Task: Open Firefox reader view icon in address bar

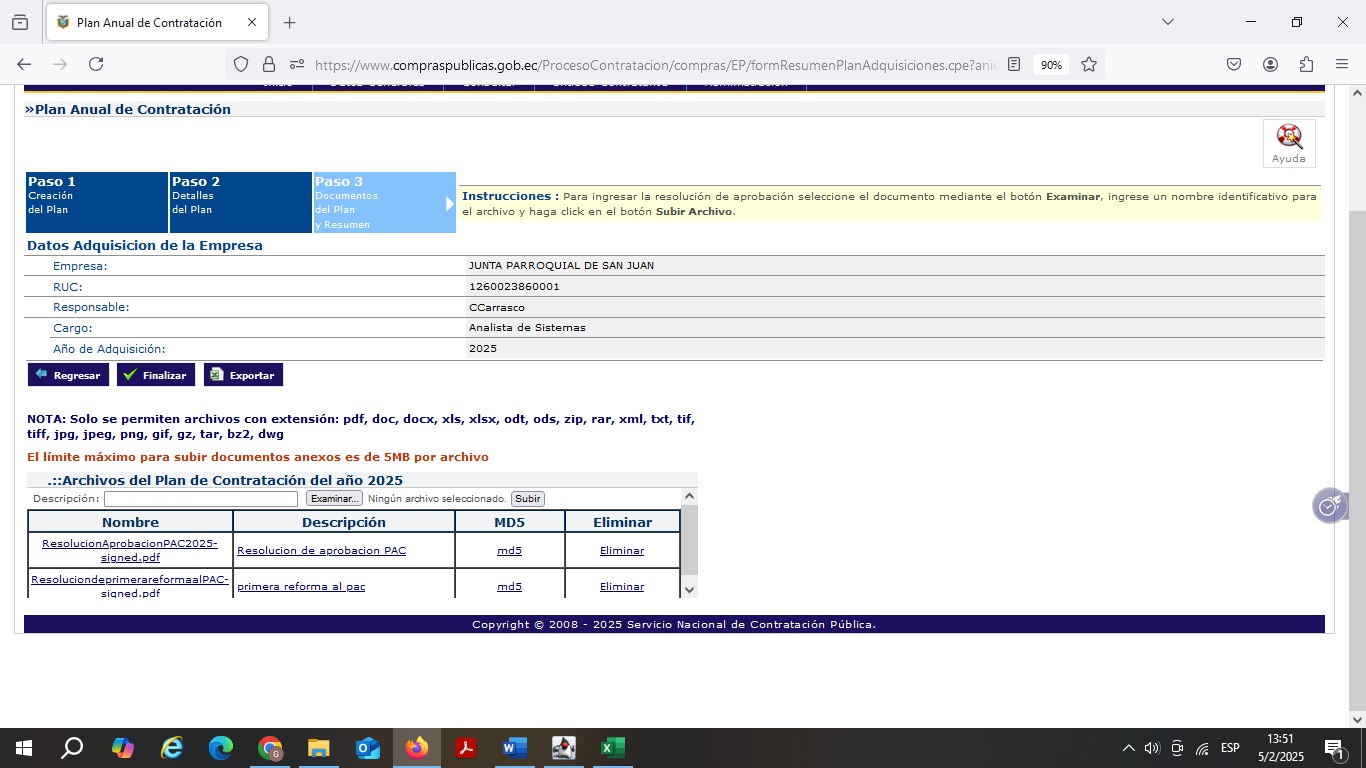Action: pyautogui.click(x=1014, y=64)
